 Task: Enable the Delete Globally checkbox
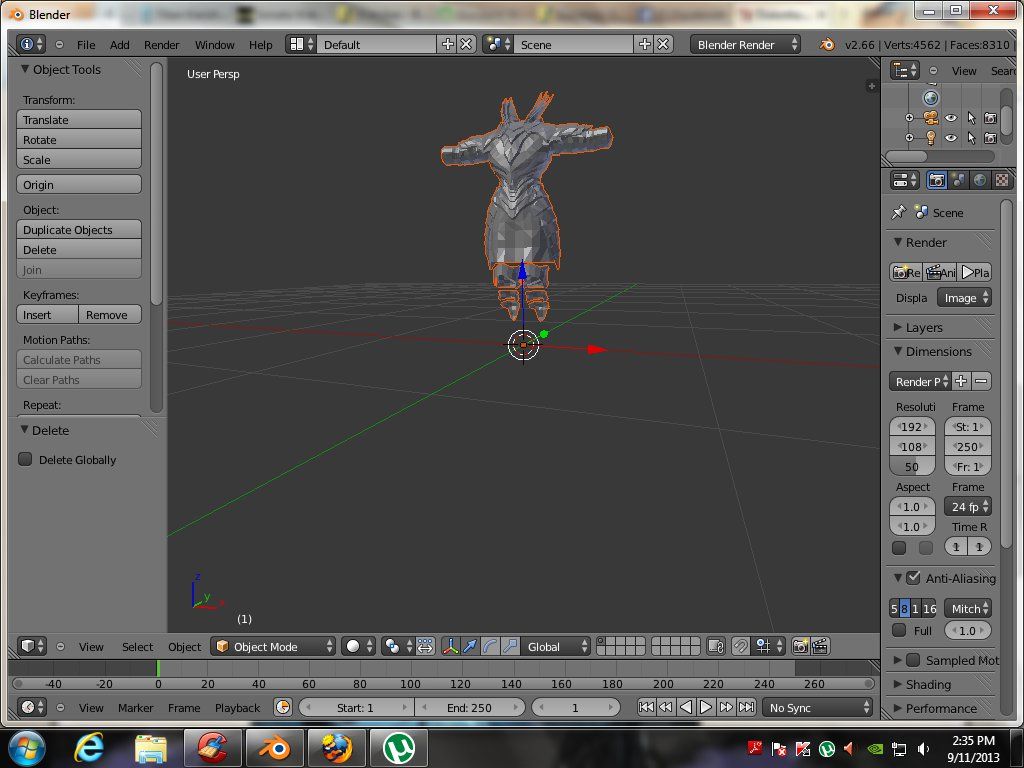click(26, 460)
